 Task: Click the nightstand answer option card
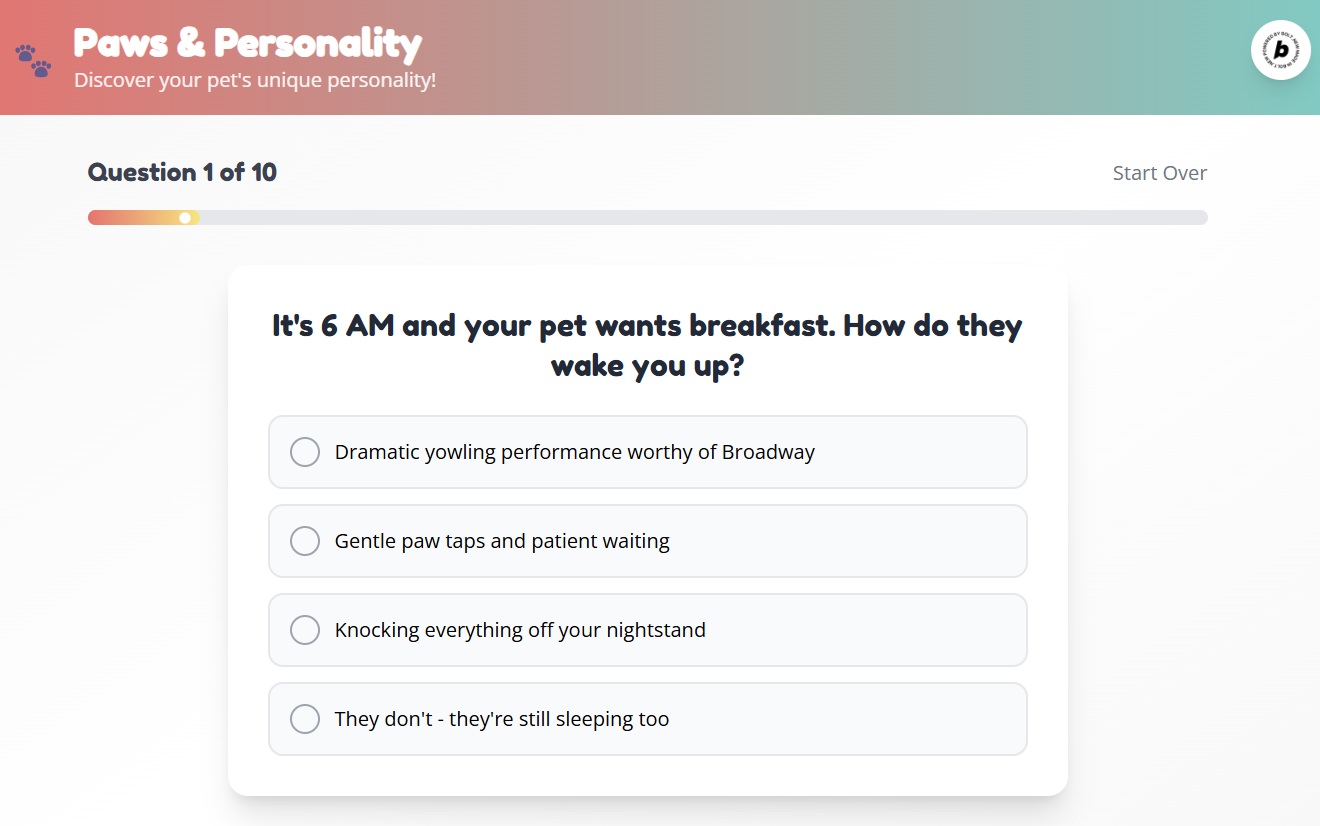click(x=647, y=630)
